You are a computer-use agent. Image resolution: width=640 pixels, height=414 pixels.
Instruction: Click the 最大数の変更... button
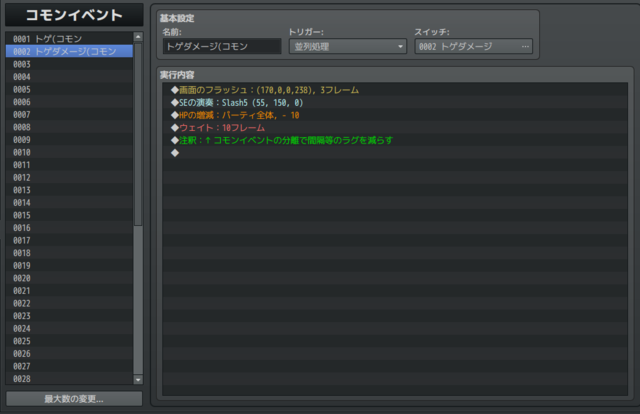74,399
